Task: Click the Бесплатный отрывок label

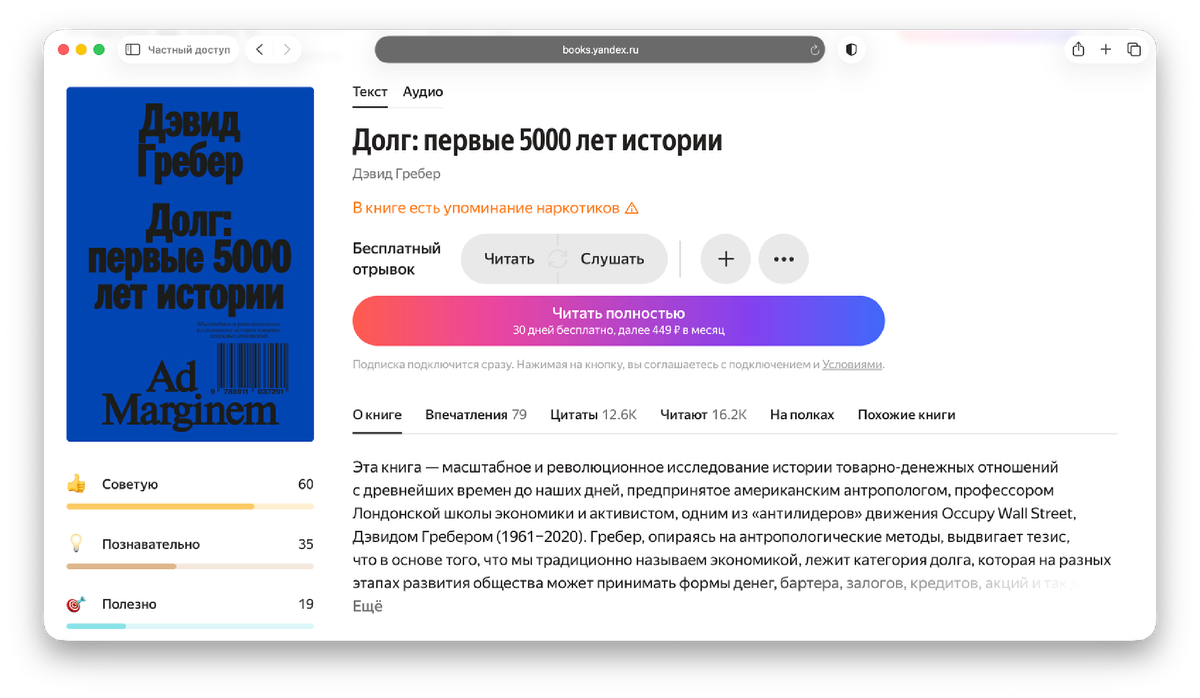Action: [397, 259]
